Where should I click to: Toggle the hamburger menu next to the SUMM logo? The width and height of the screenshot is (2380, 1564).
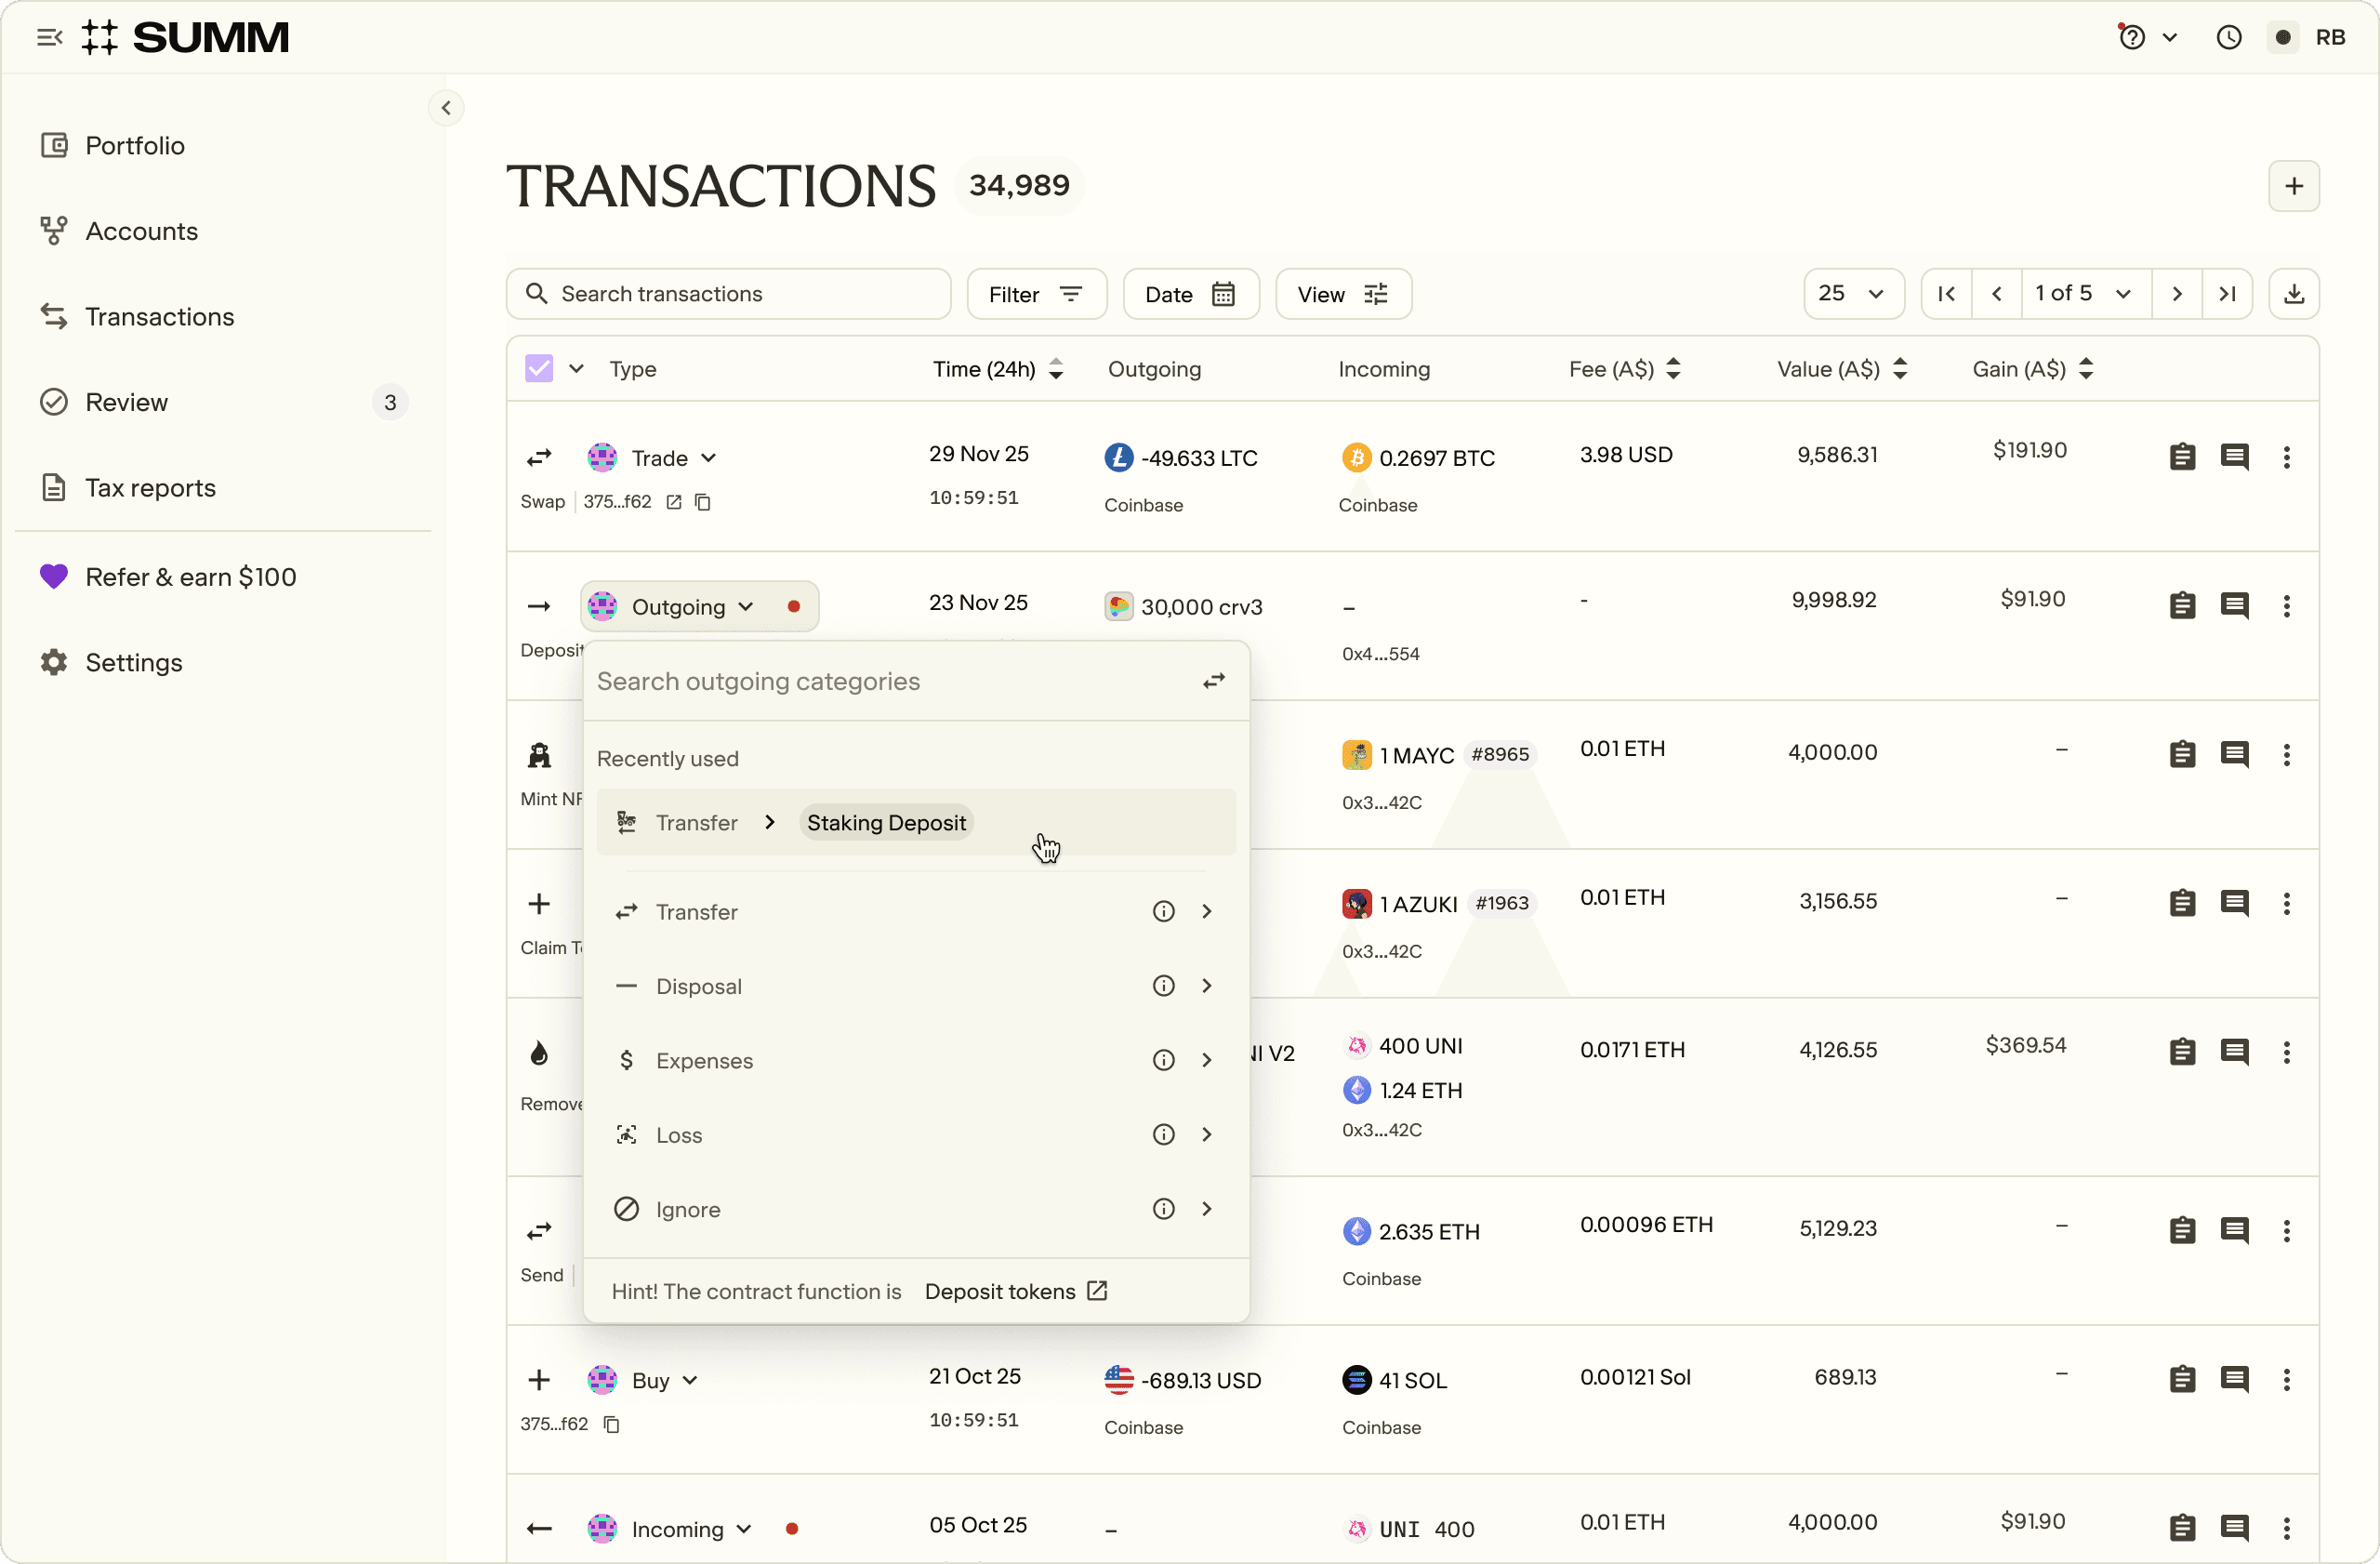coord(49,38)
